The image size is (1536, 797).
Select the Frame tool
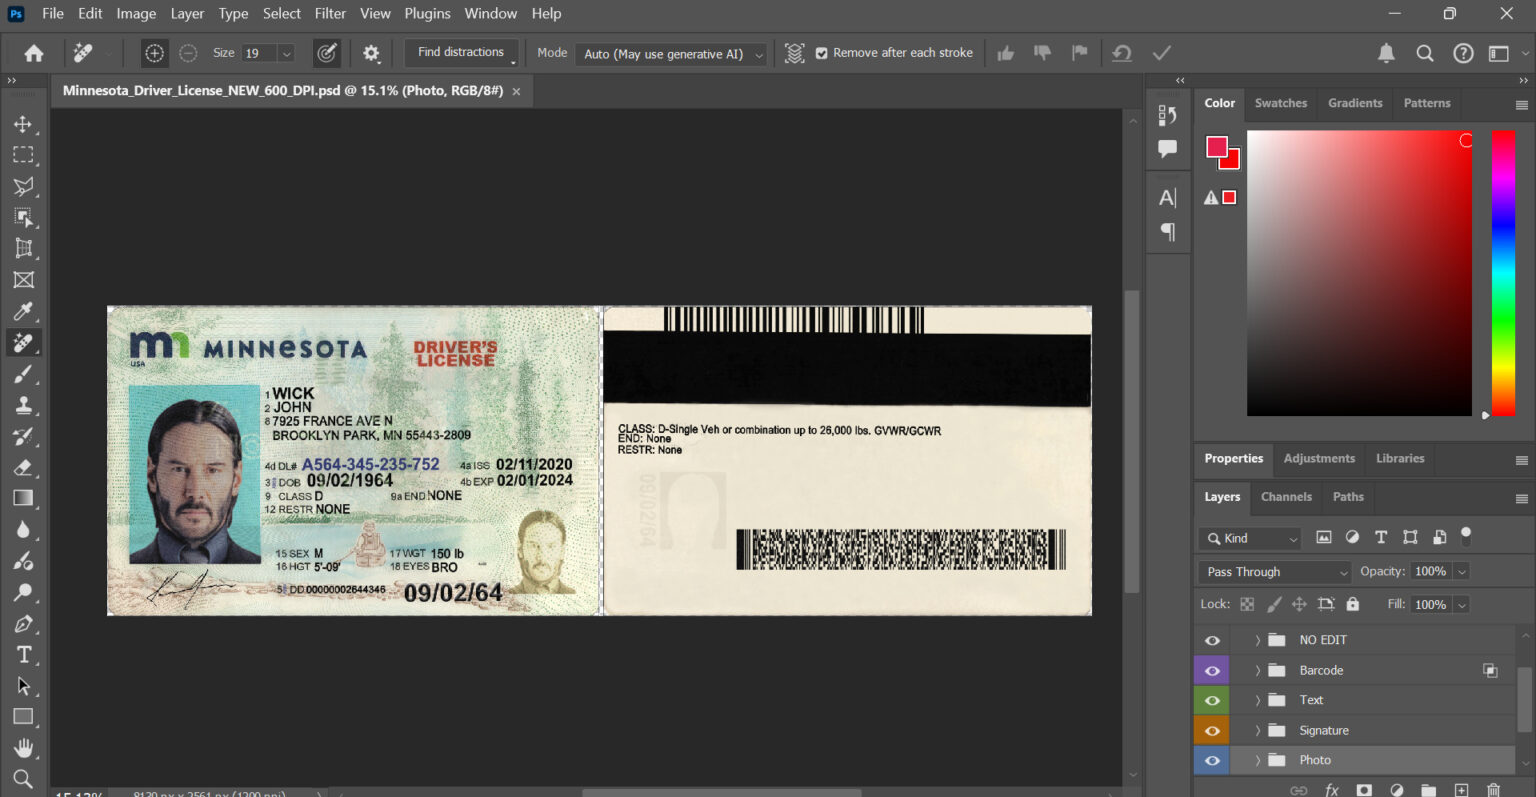[23, 280]
